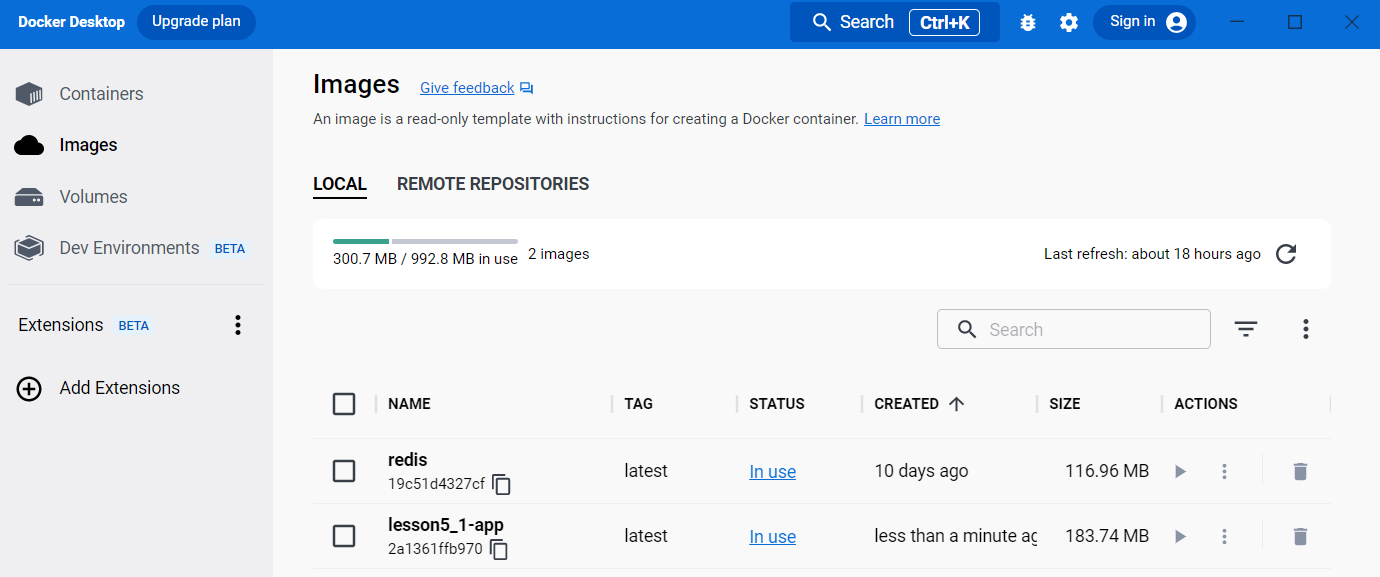1380x577 pixels.
Task: Click the Containers box icon
Action: coord(29,94)
